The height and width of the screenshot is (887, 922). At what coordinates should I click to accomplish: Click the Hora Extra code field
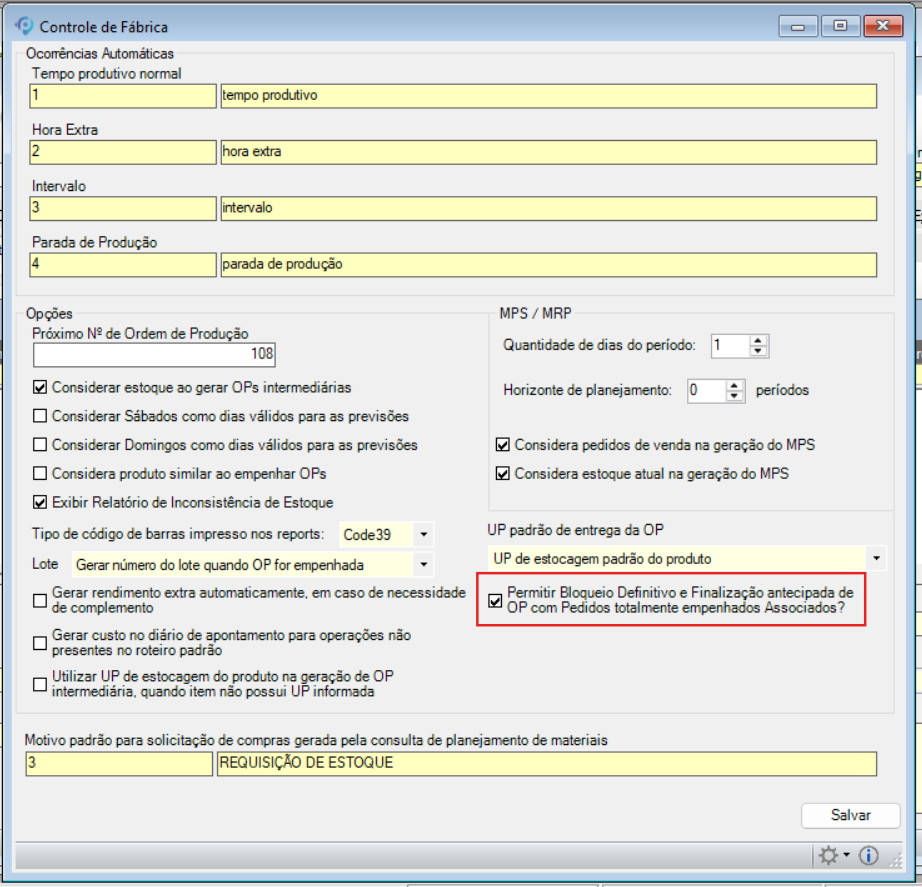[123, 152]
